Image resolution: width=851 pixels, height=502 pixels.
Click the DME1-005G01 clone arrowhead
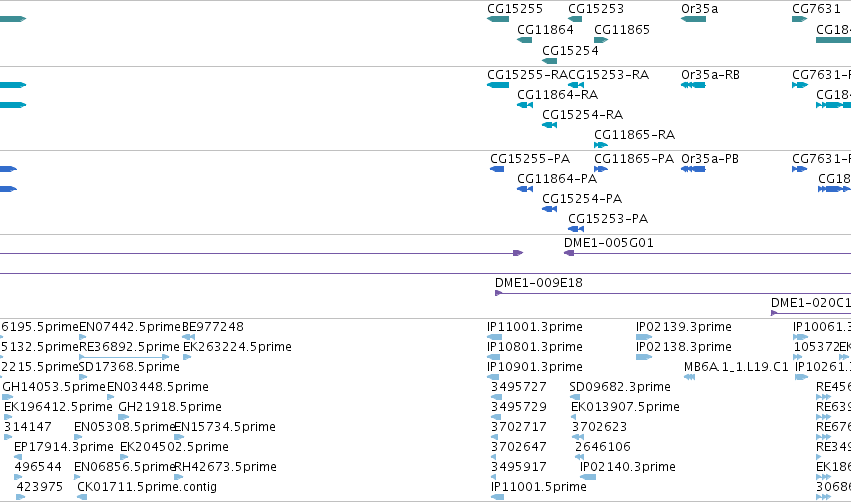pyautogui.click(x=569, y=253)
